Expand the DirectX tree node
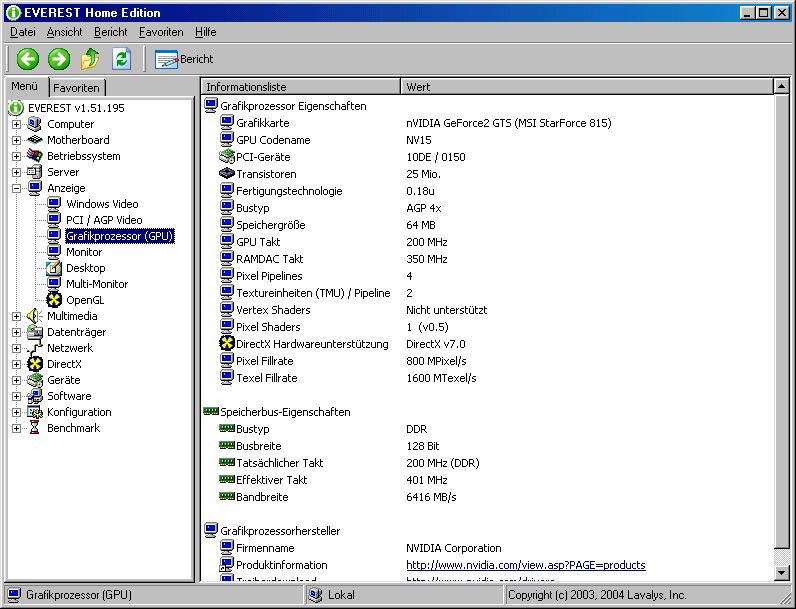This screenshot has width=796, height=609. tap(16, 364)
